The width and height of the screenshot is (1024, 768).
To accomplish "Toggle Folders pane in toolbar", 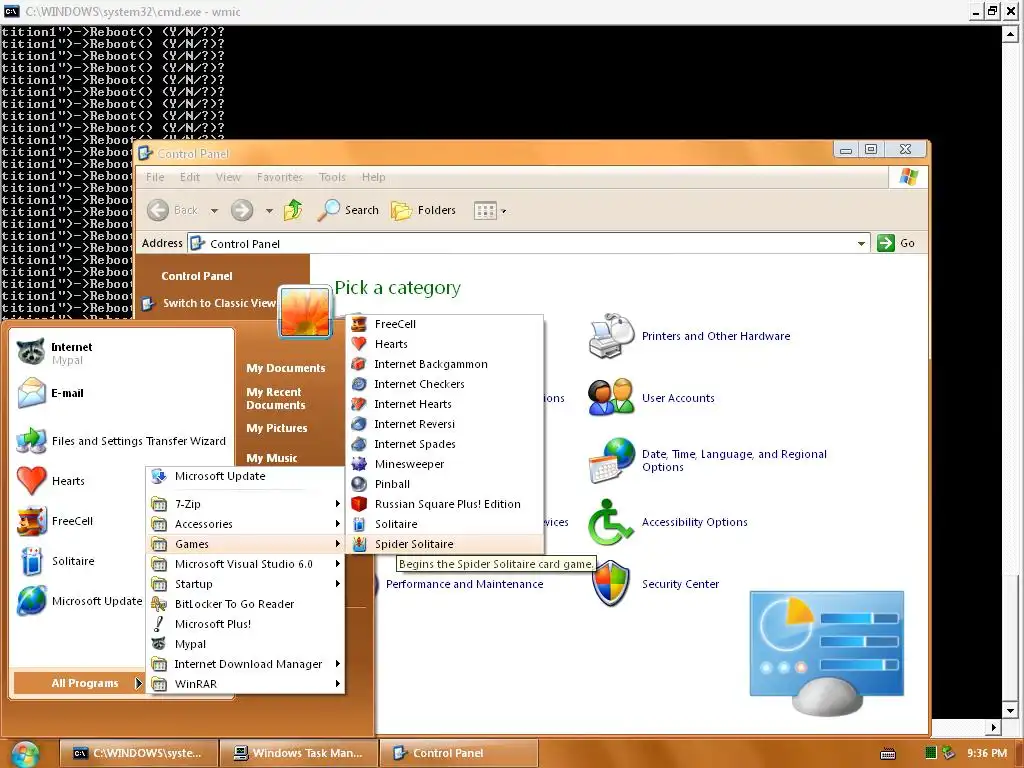I will coord(423,210).
